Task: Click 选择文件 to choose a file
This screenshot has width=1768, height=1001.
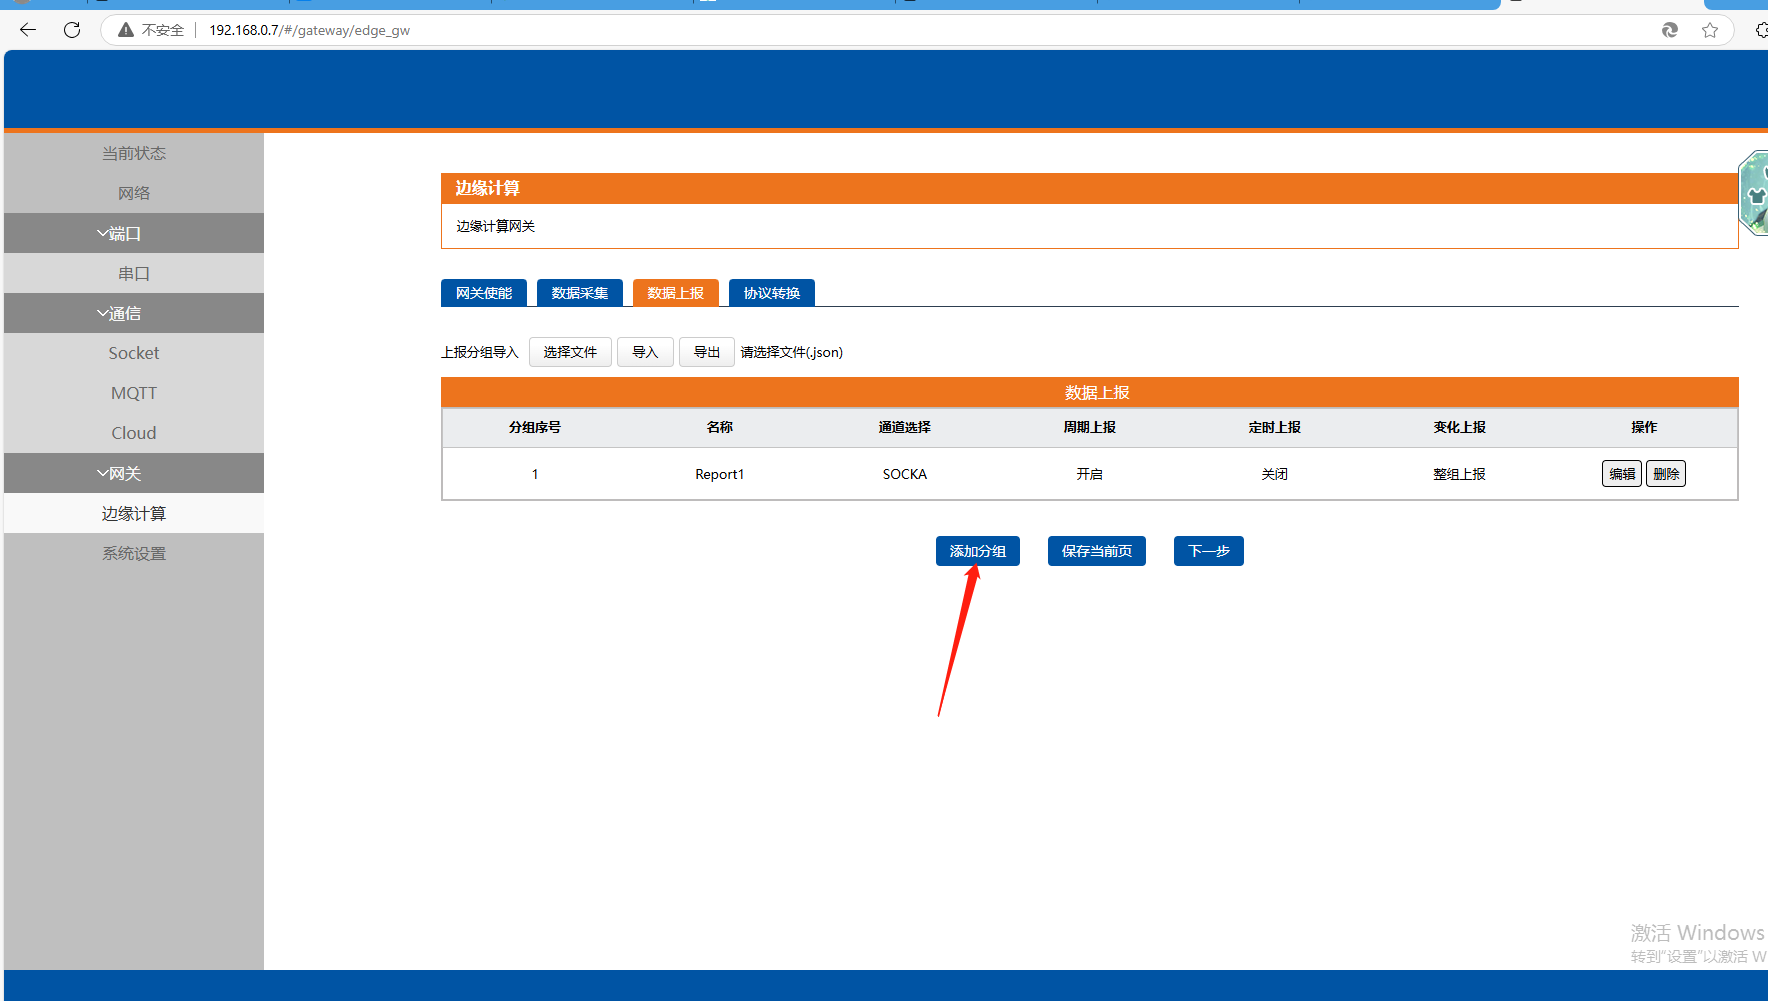Action: (570, 352)
